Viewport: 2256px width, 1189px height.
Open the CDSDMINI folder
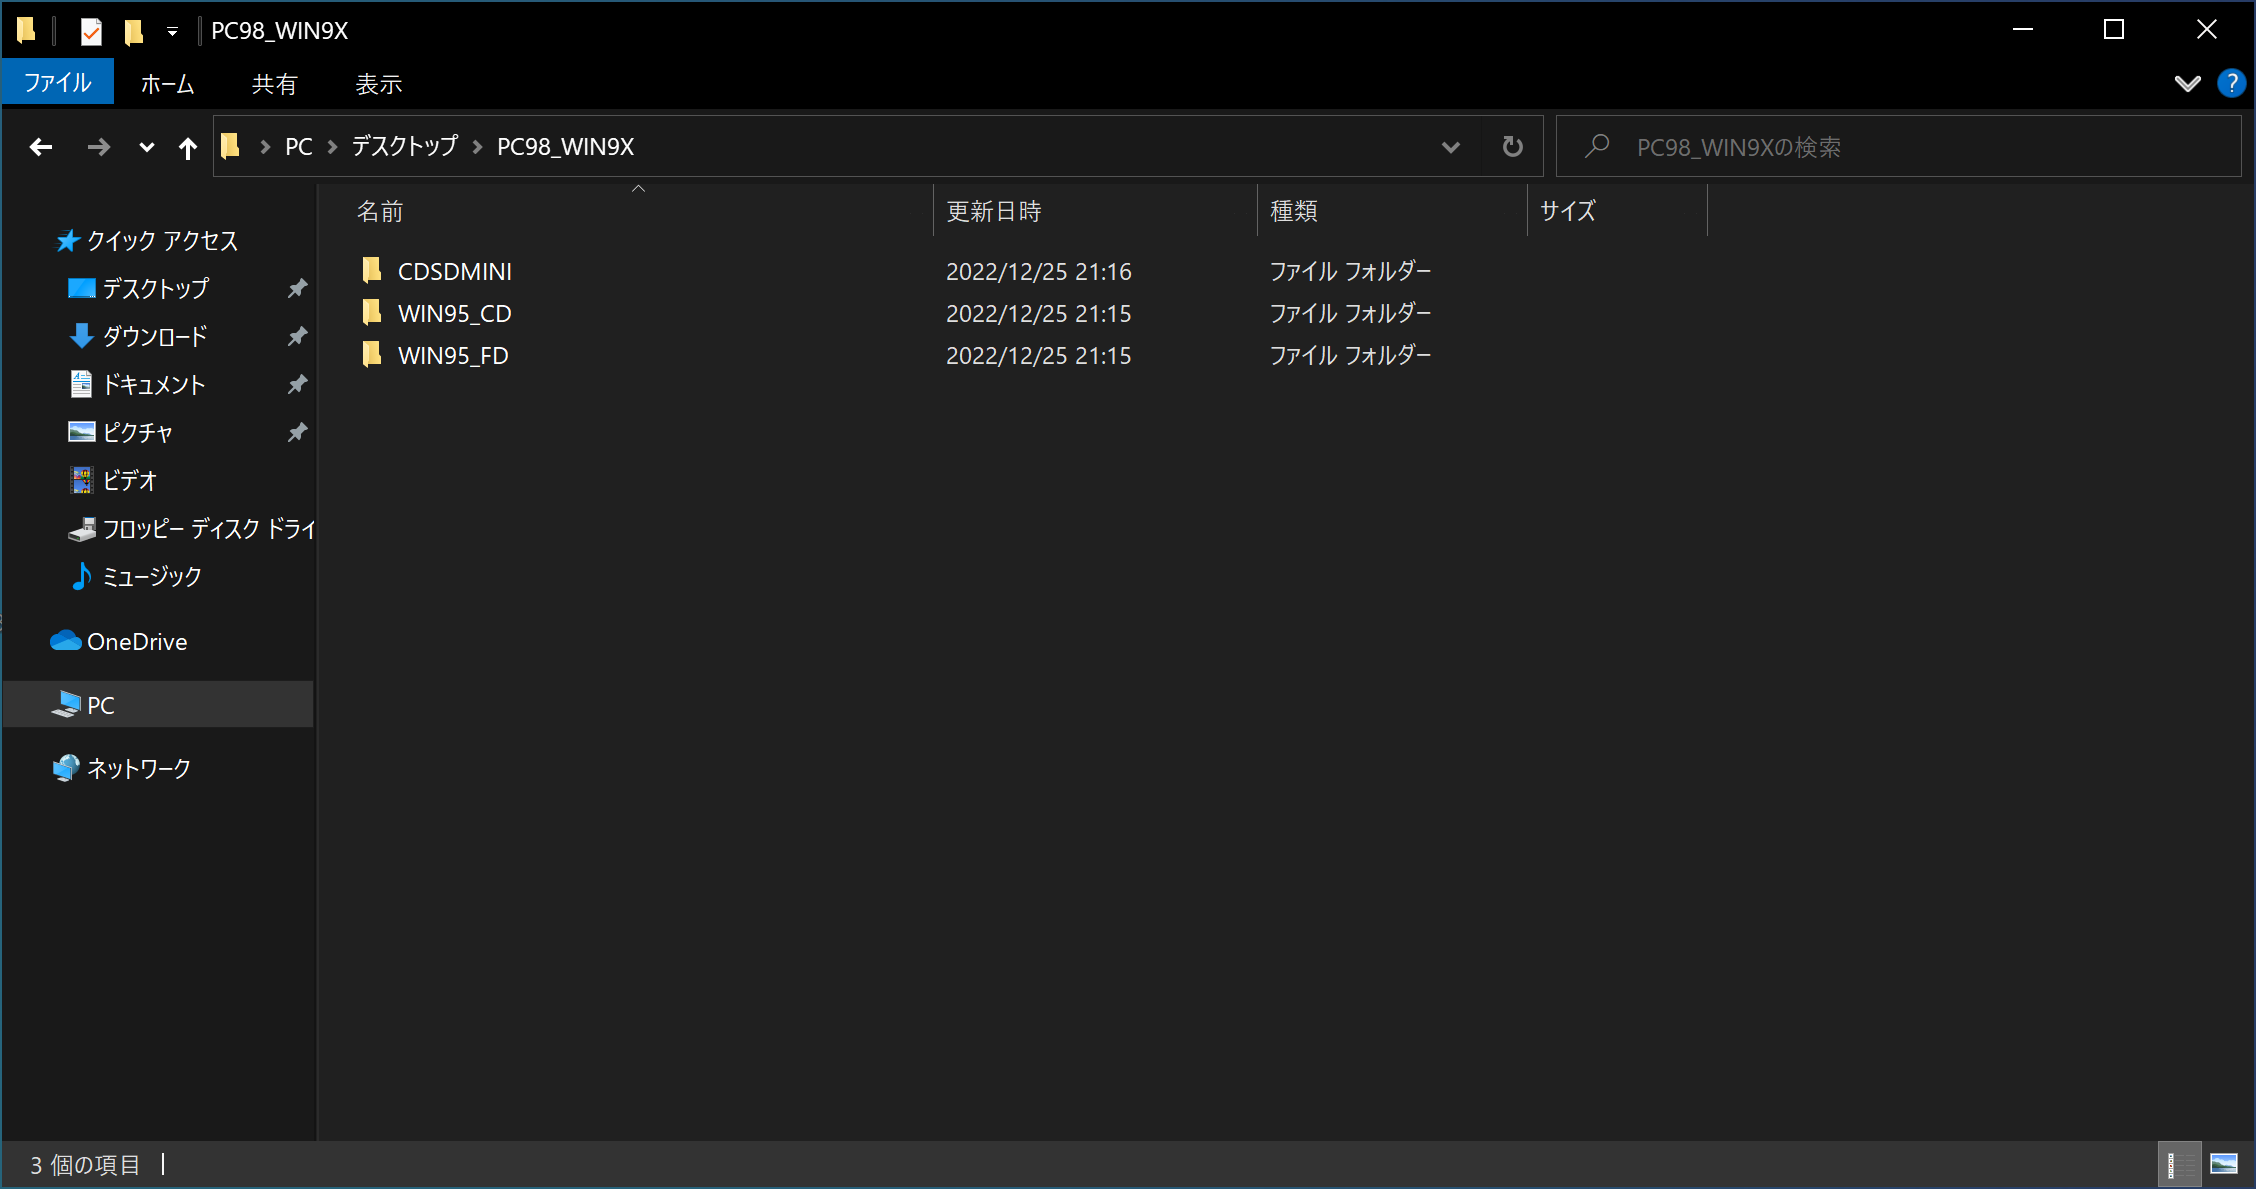[454, 271]
